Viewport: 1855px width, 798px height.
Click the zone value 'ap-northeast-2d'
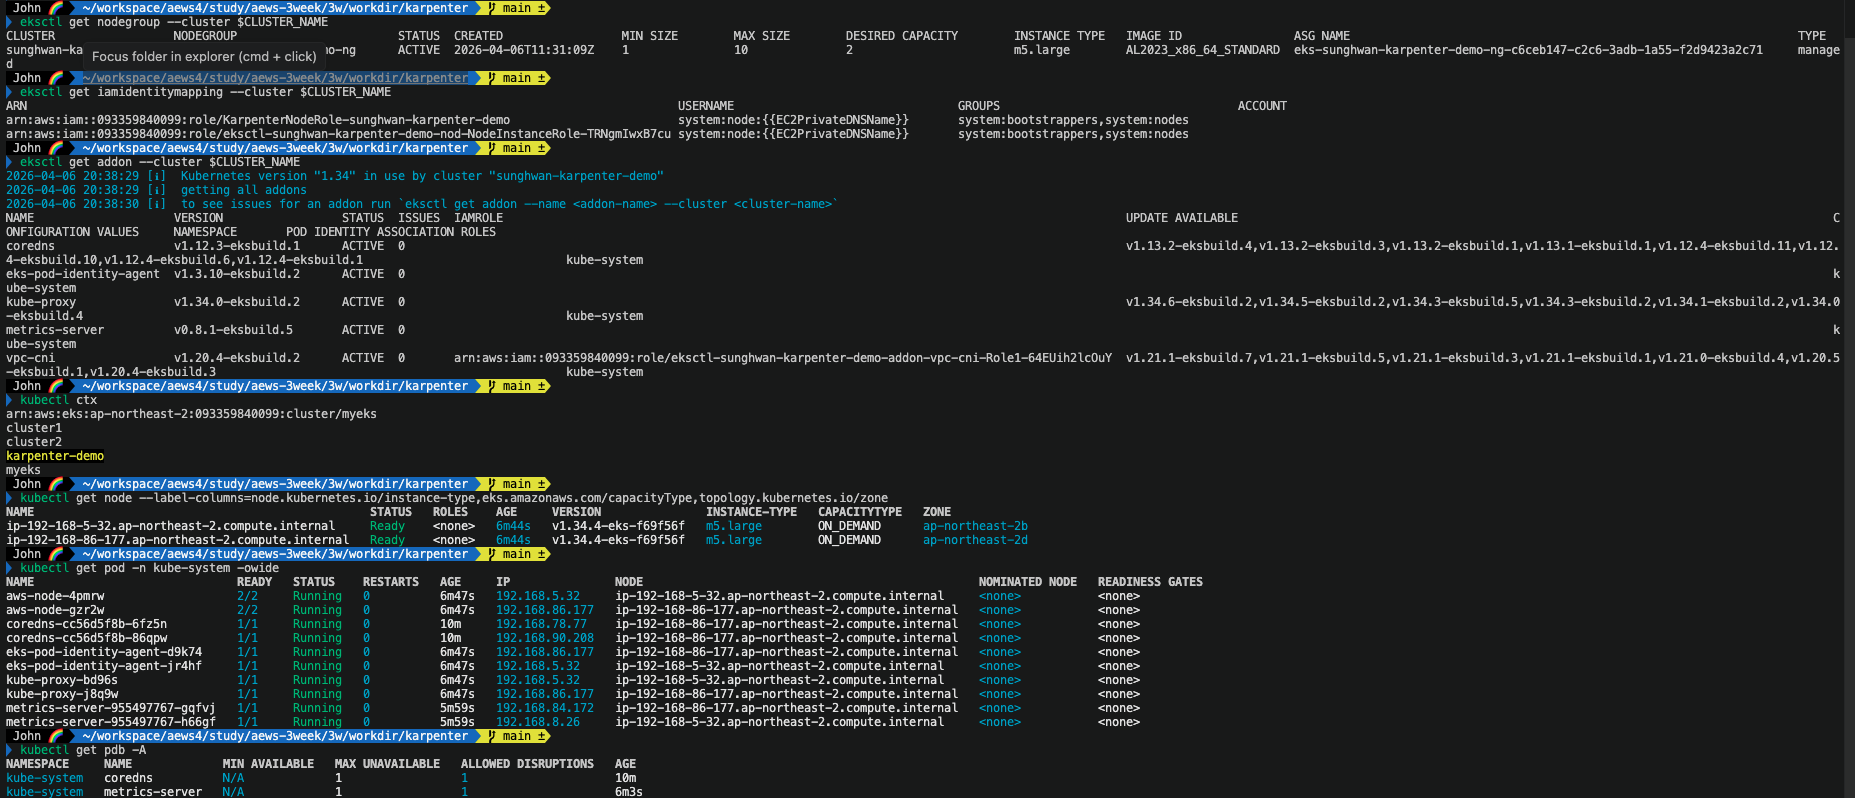click(x=975, y=540)
